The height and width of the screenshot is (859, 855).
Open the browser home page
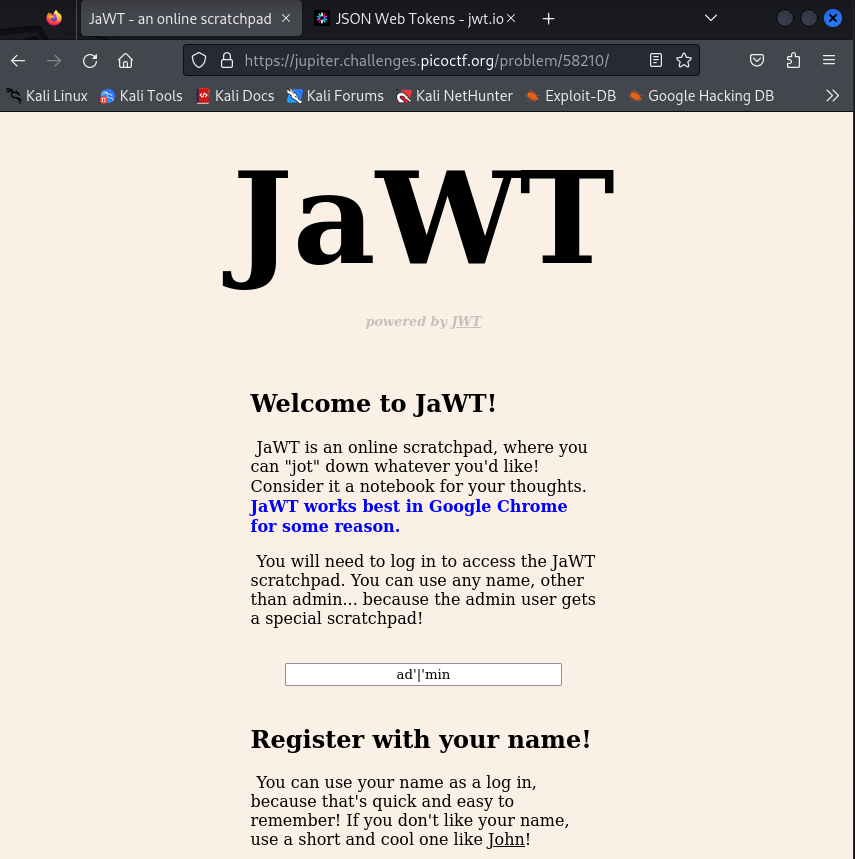coord(125,60)
